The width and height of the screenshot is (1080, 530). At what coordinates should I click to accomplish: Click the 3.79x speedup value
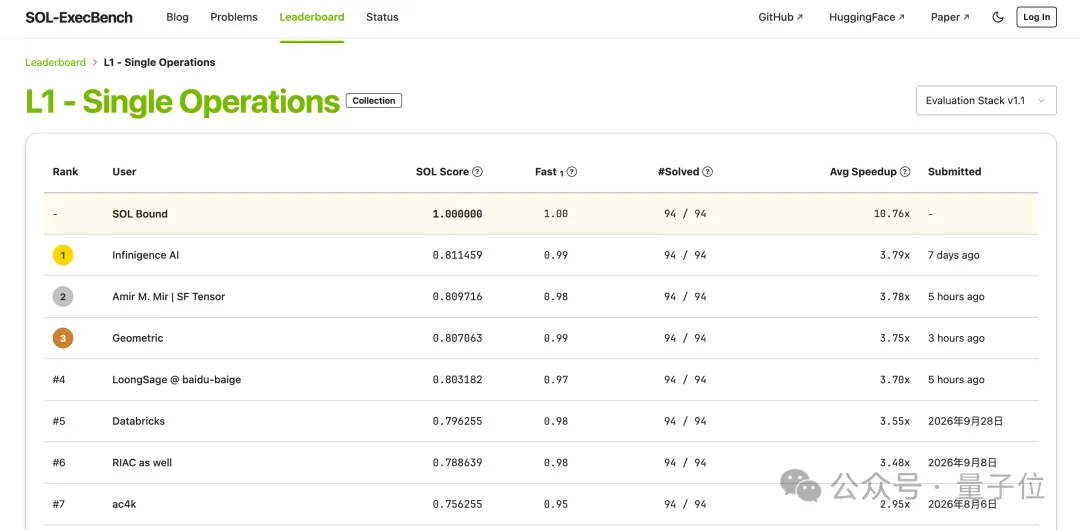(895, 255)
